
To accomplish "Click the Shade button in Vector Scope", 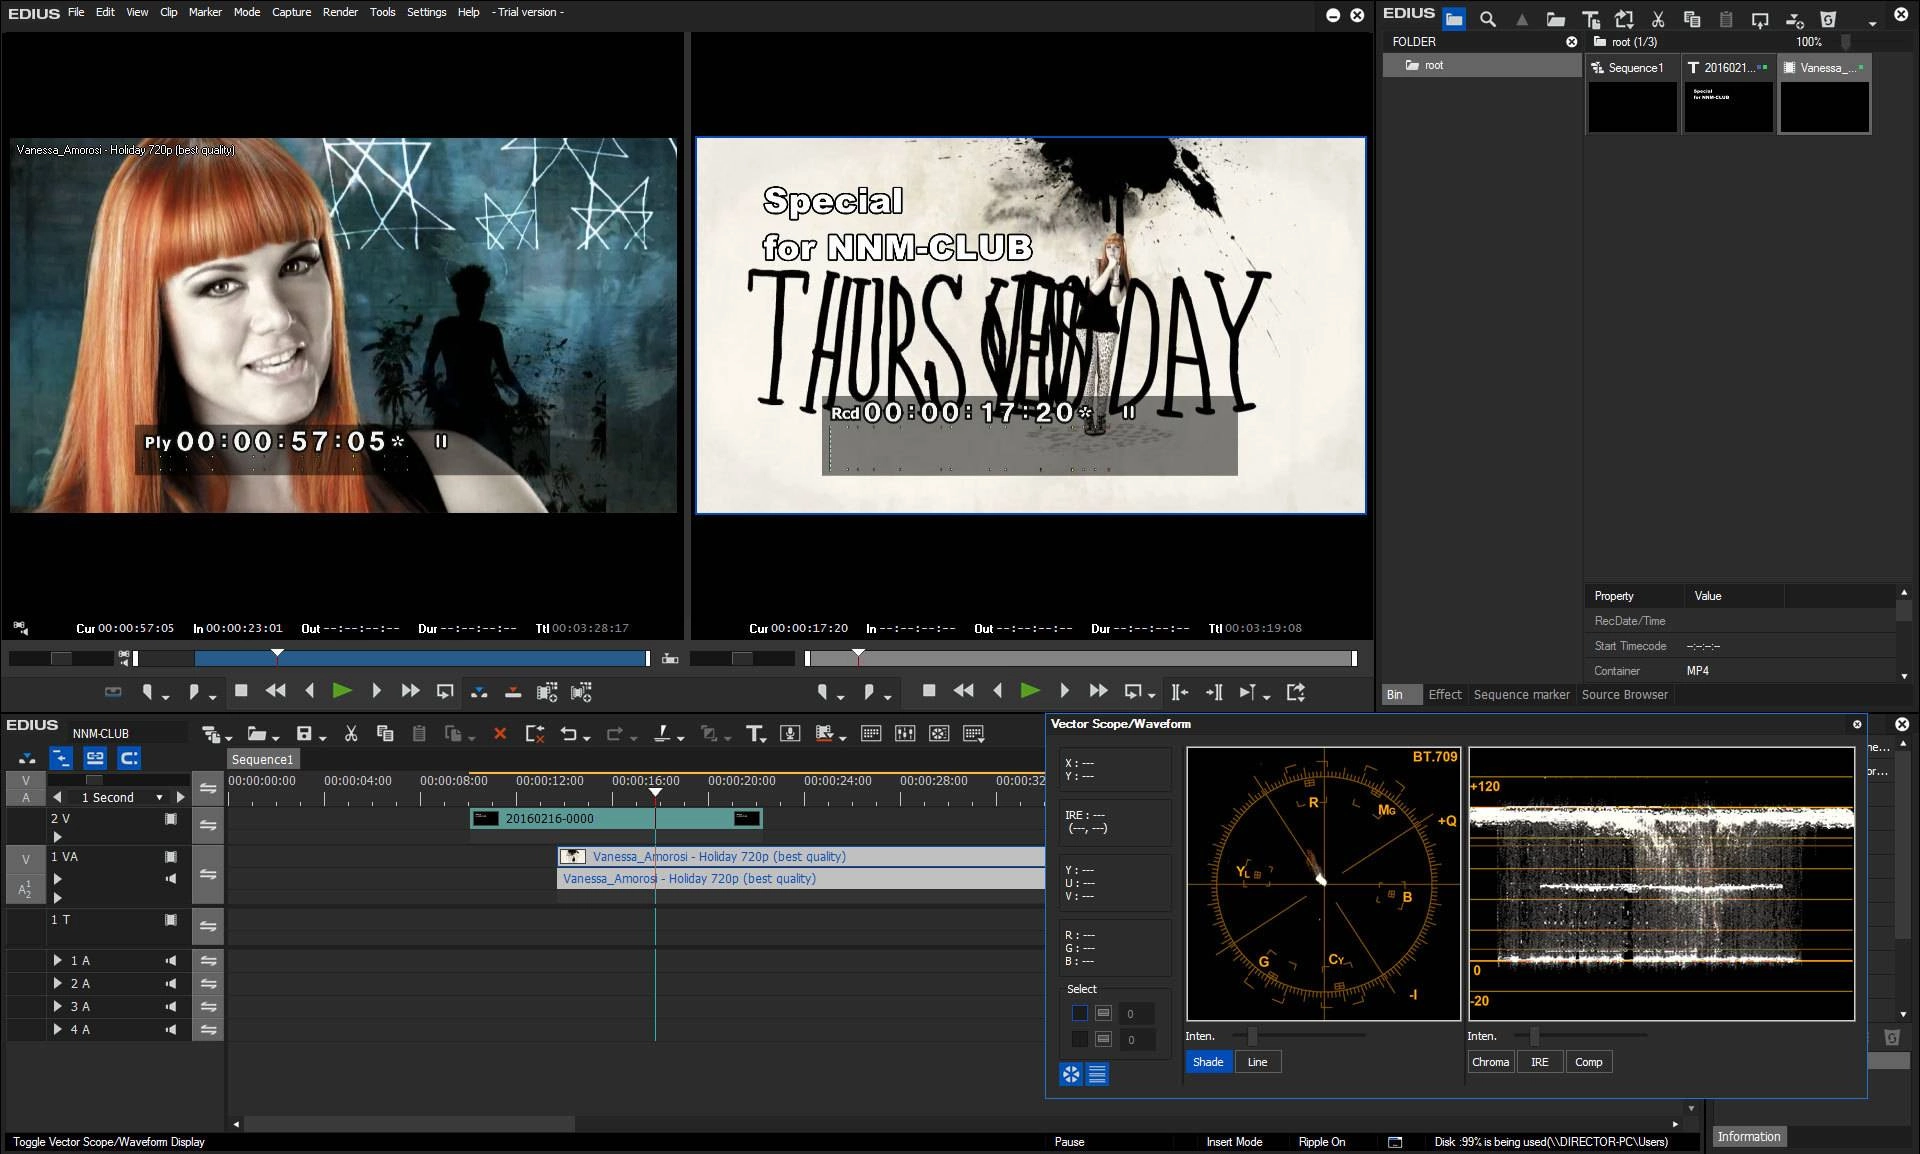I will [x=1208, y=1062].
